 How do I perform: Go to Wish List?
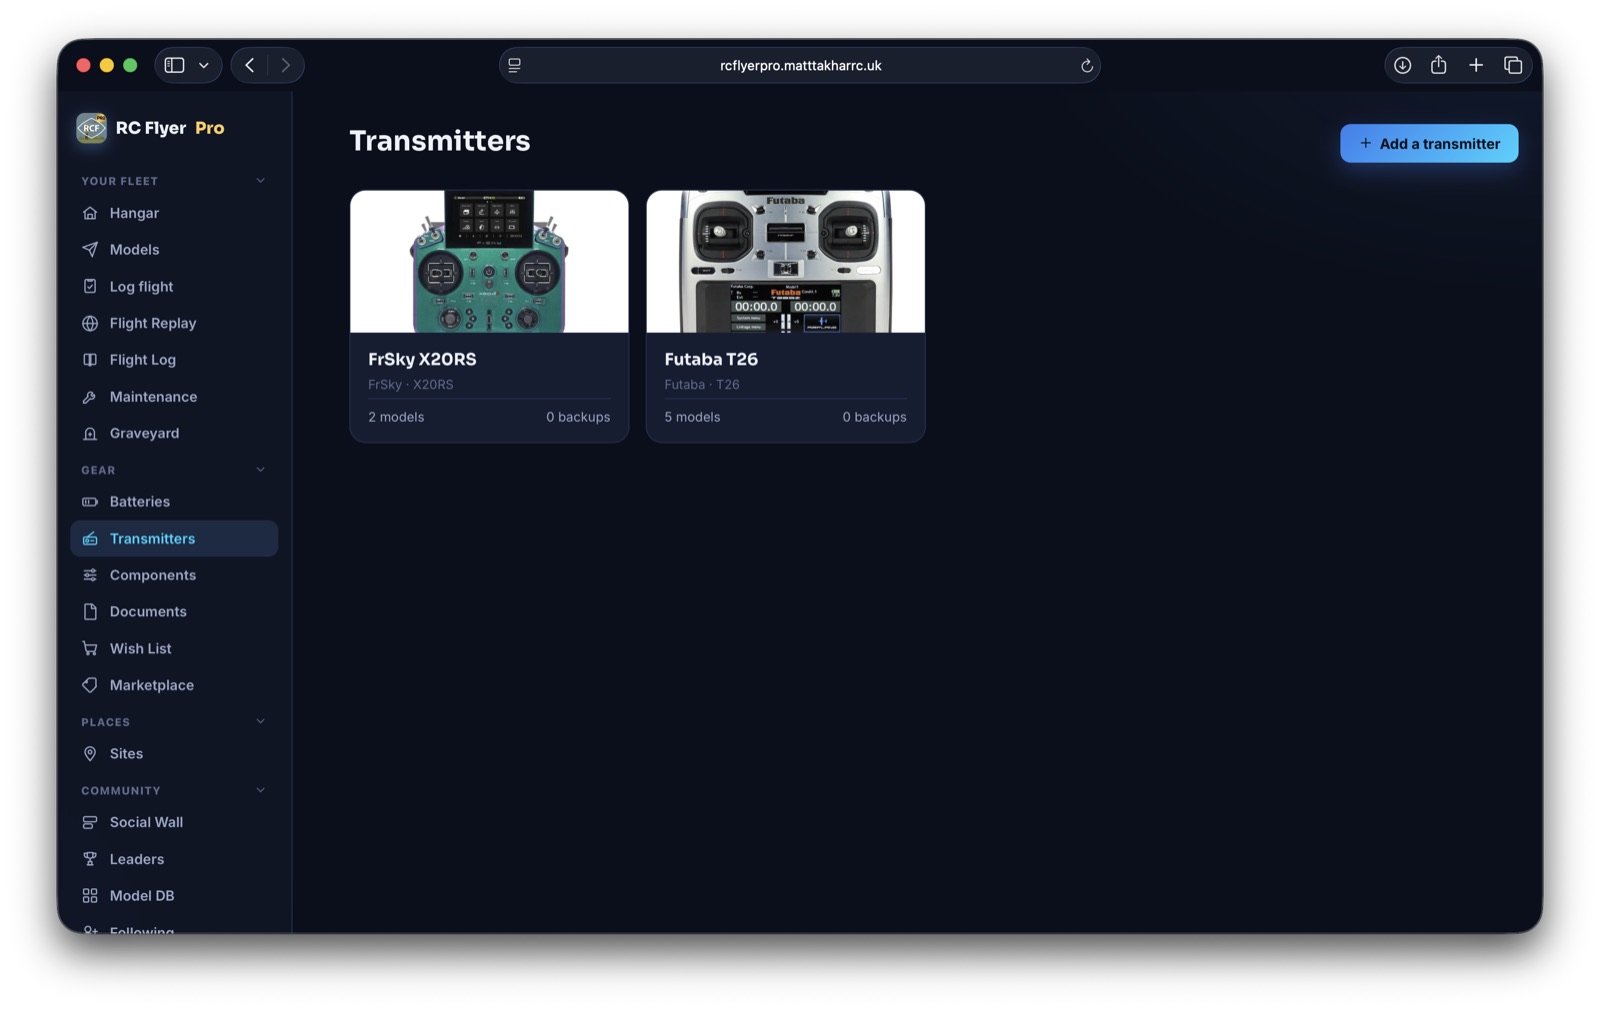tap(174, 649)
